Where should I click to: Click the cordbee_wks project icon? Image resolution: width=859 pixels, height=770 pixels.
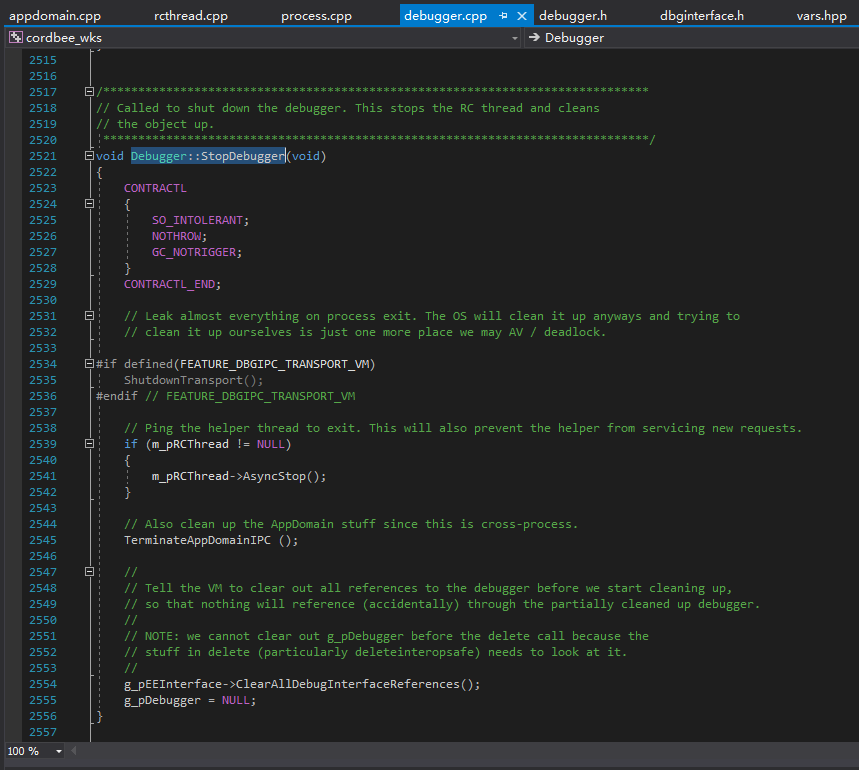15,38
